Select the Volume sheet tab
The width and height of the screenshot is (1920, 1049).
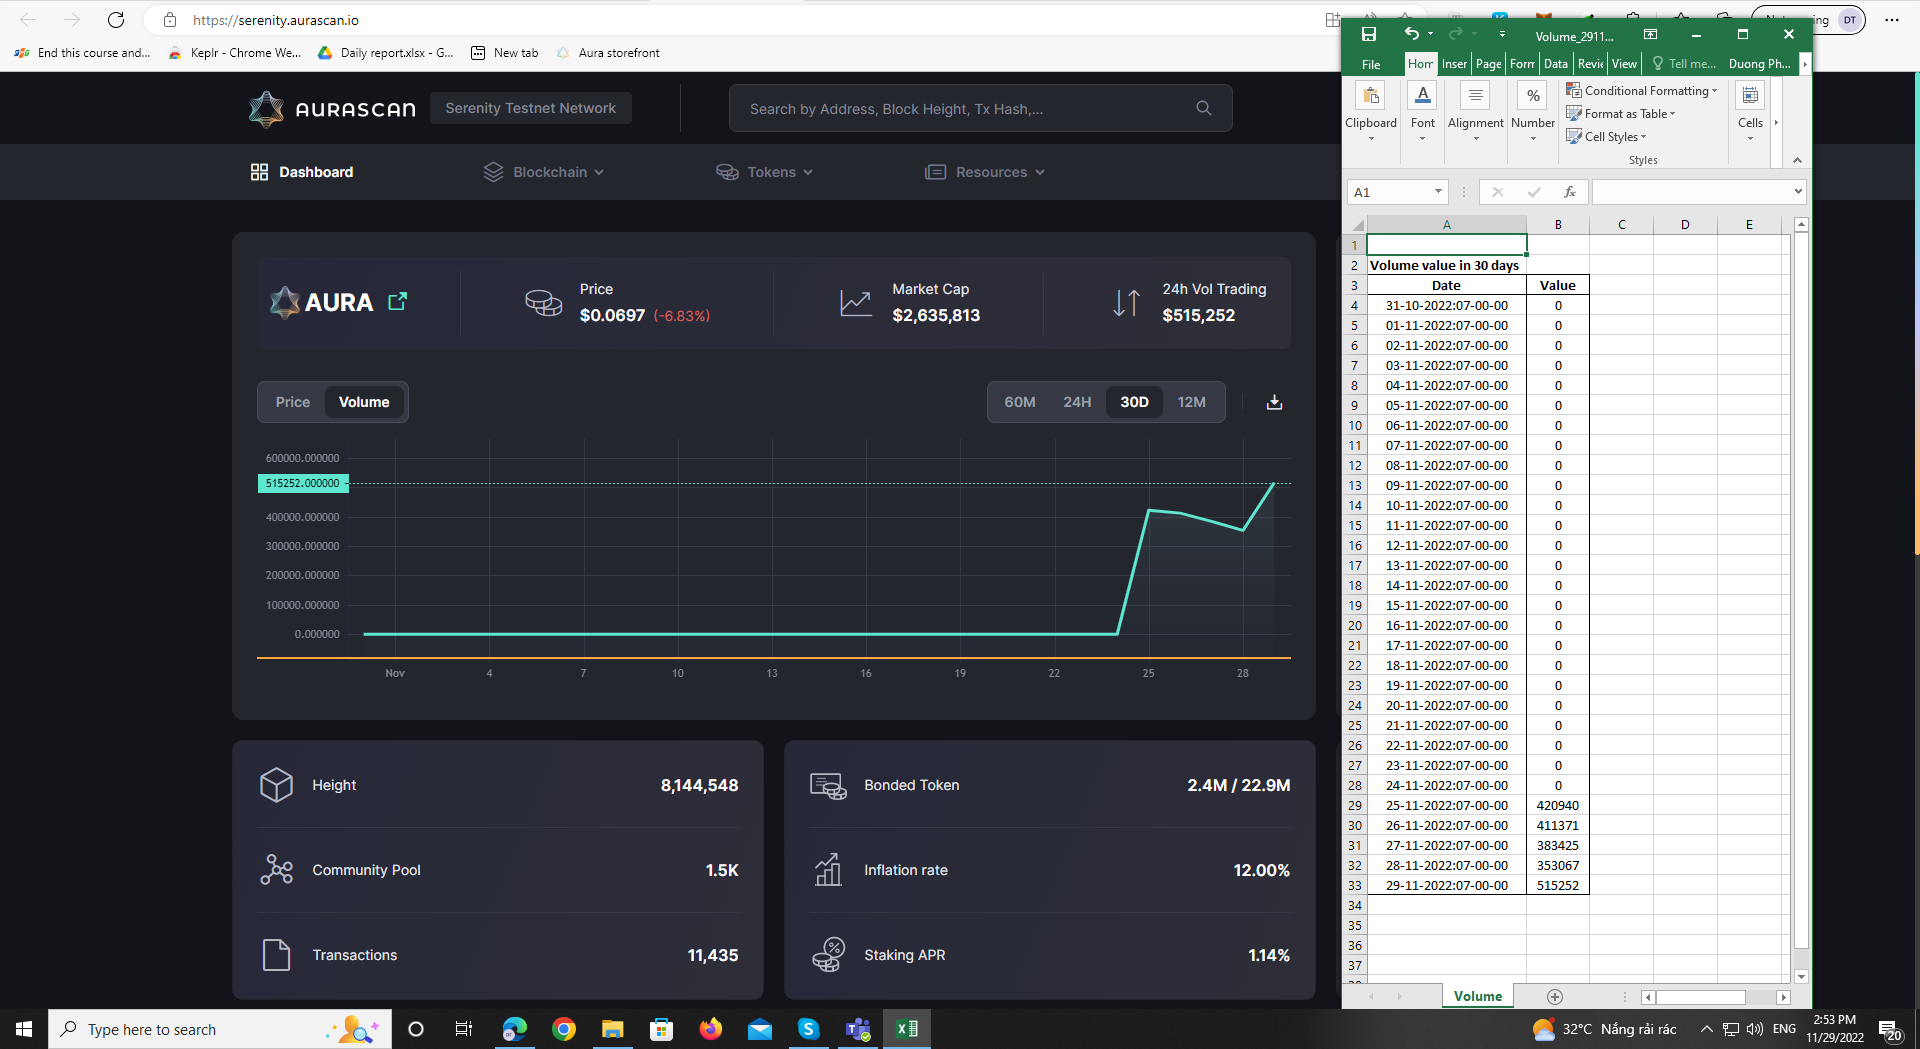pyautogui.click(x=1477, y=996)
